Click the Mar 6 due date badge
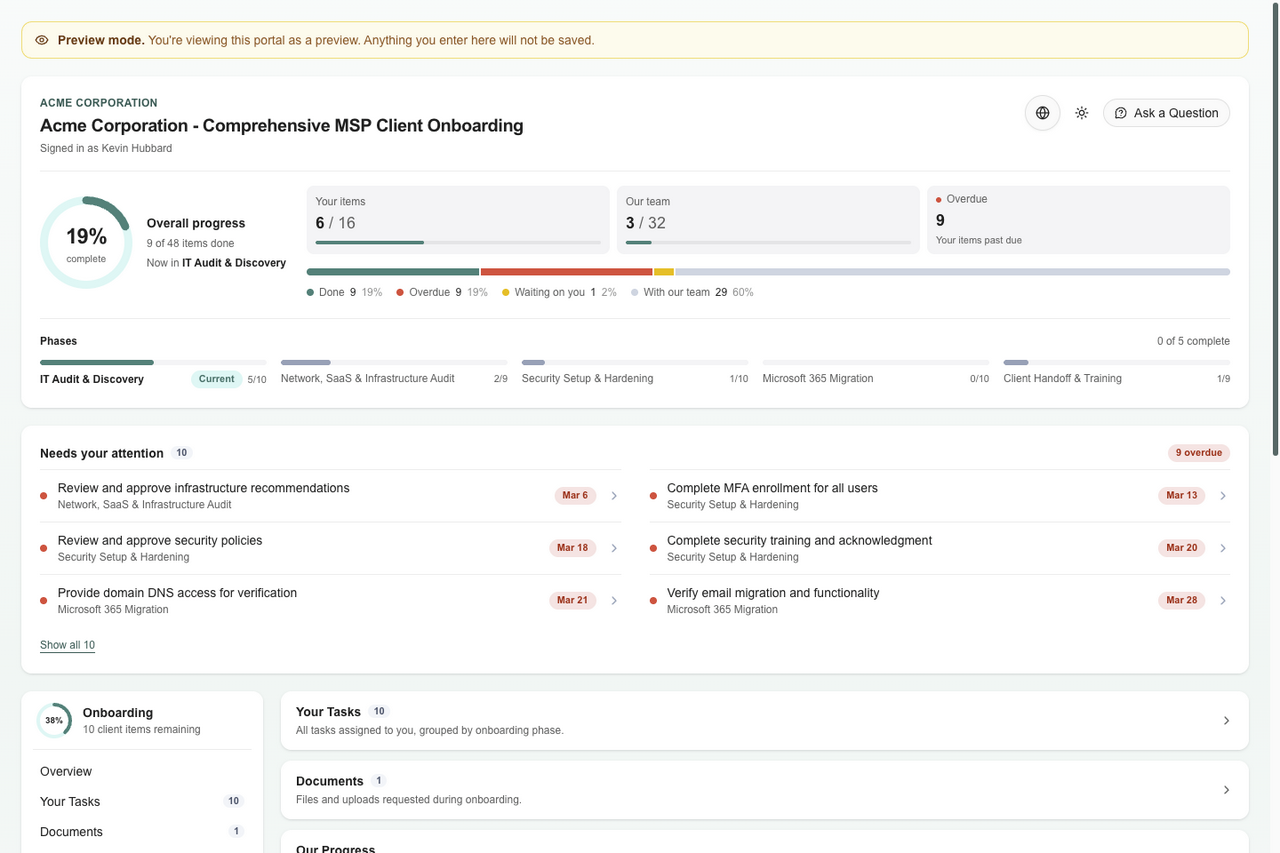This screenshot has height=853, width=1280. tap(575, 496)
